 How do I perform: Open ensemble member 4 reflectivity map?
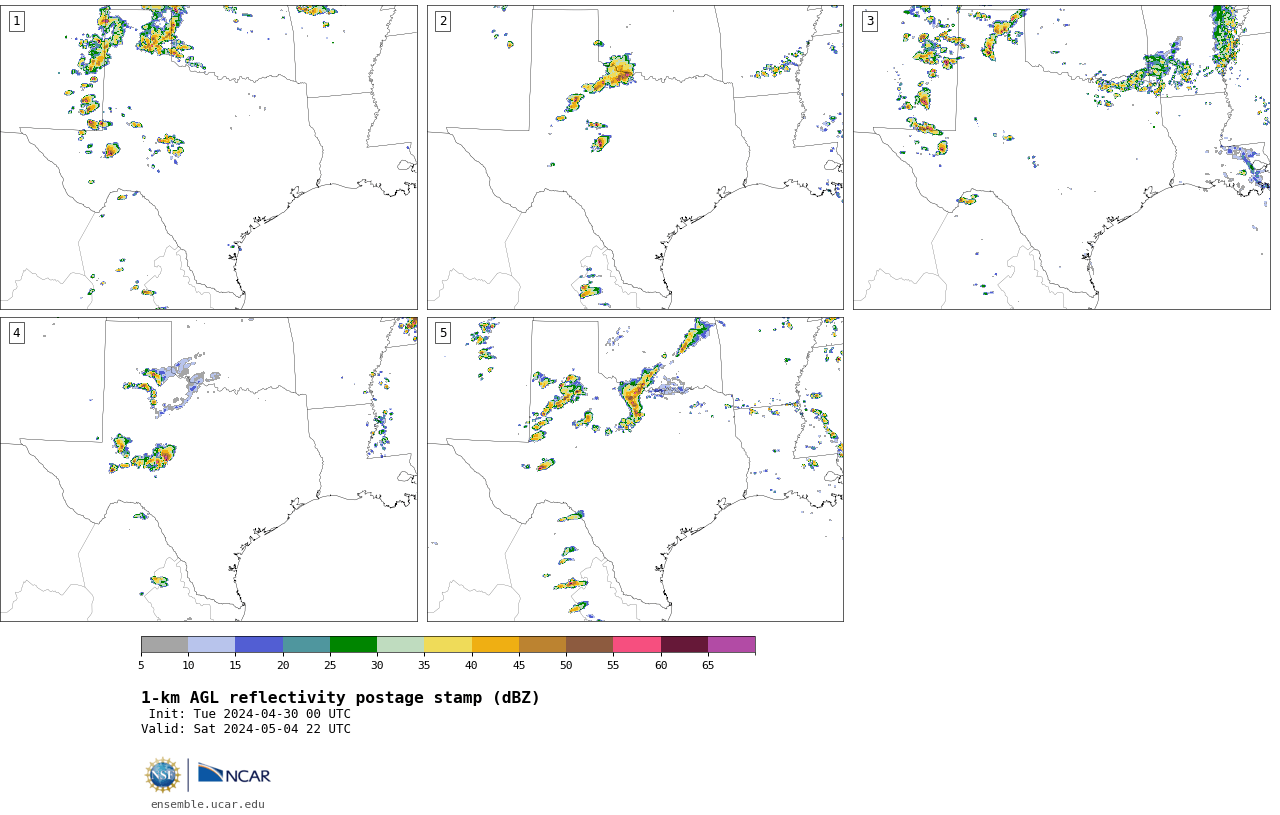[209, 470]
